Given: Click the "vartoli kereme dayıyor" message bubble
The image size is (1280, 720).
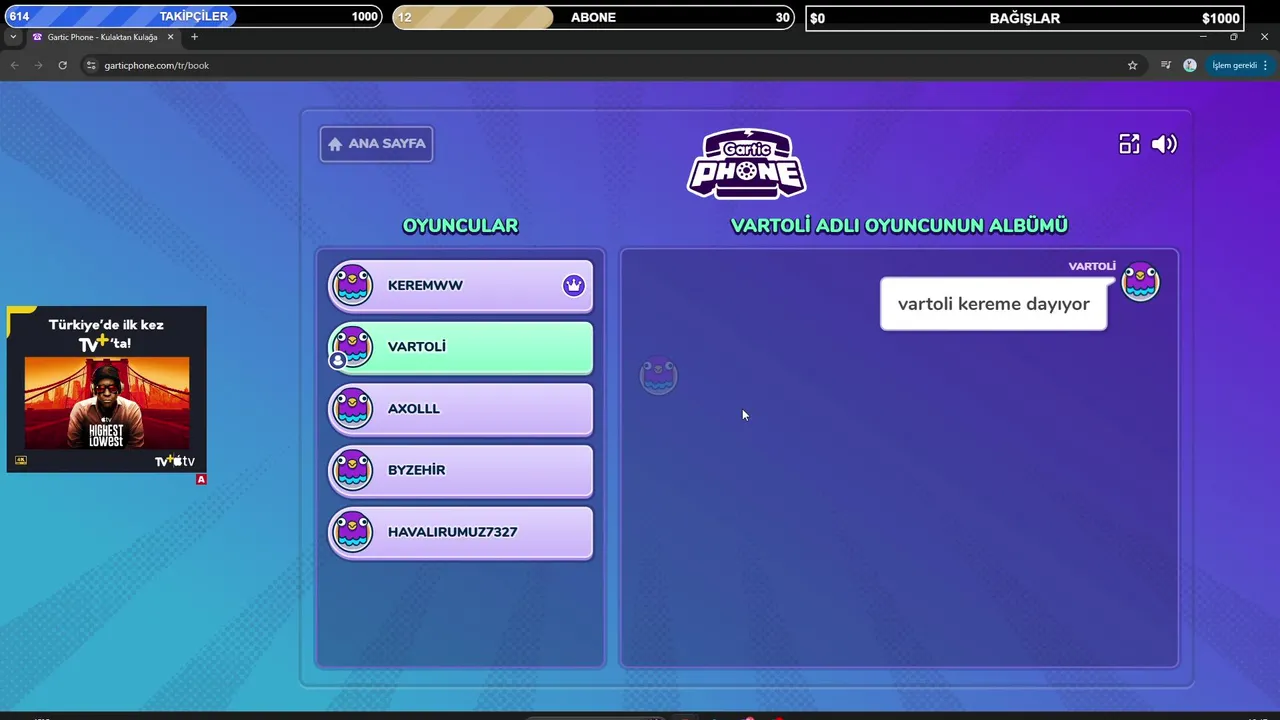Looking at the screenshot, I should click(993, 304).
